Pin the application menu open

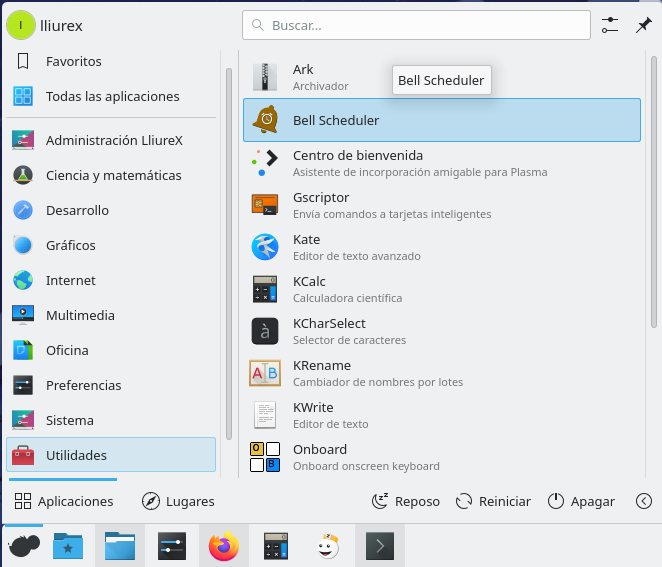643,25
